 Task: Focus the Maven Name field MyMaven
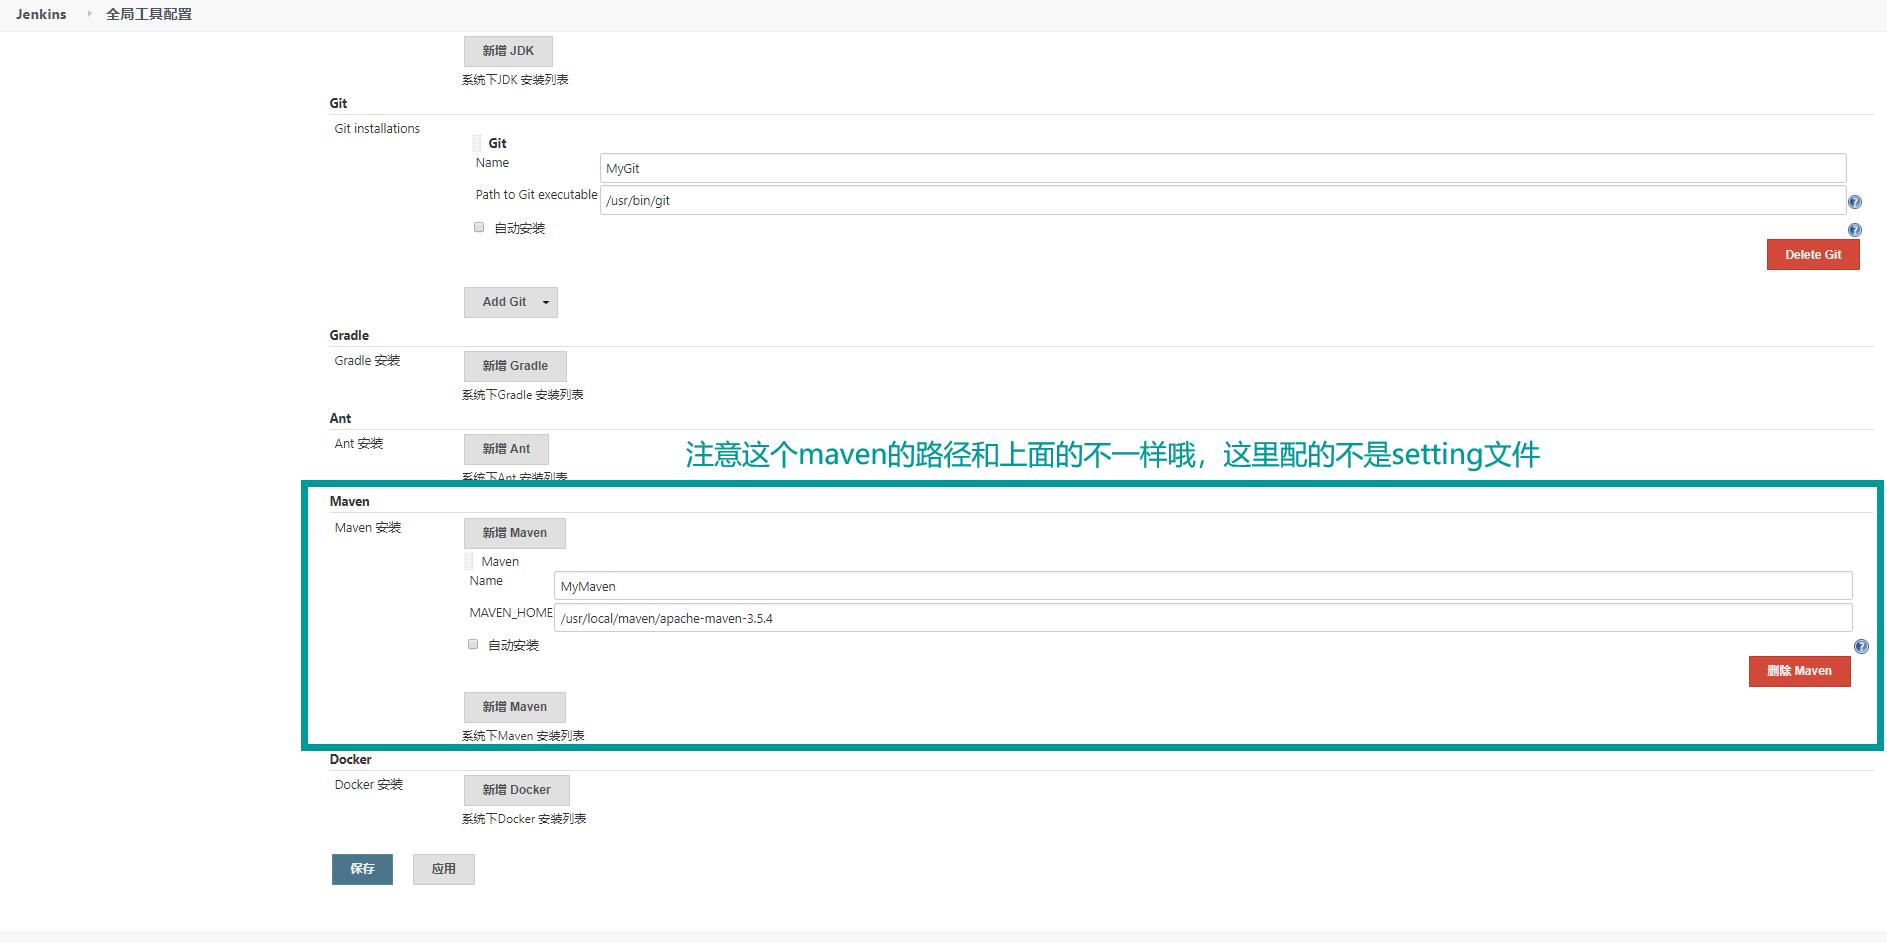(x=1203, y=586)
